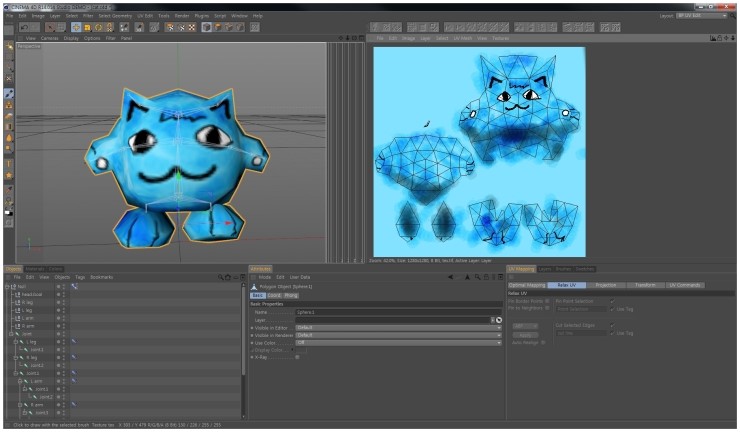Click the last checkered axis icon in toolbar
The height and width of the screenshot is (432, 740).
coord(192,27)
